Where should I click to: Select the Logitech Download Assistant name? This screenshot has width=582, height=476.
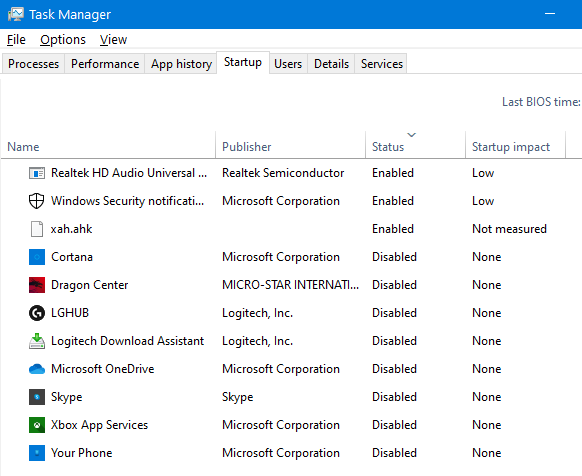click(x=127, y=341)
